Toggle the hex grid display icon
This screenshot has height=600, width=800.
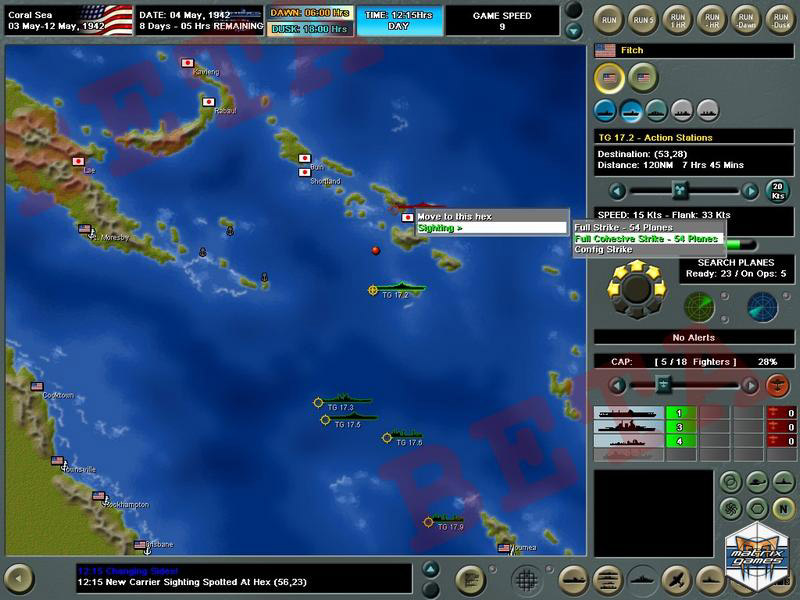pyautogui.click(x=526, y=579)
